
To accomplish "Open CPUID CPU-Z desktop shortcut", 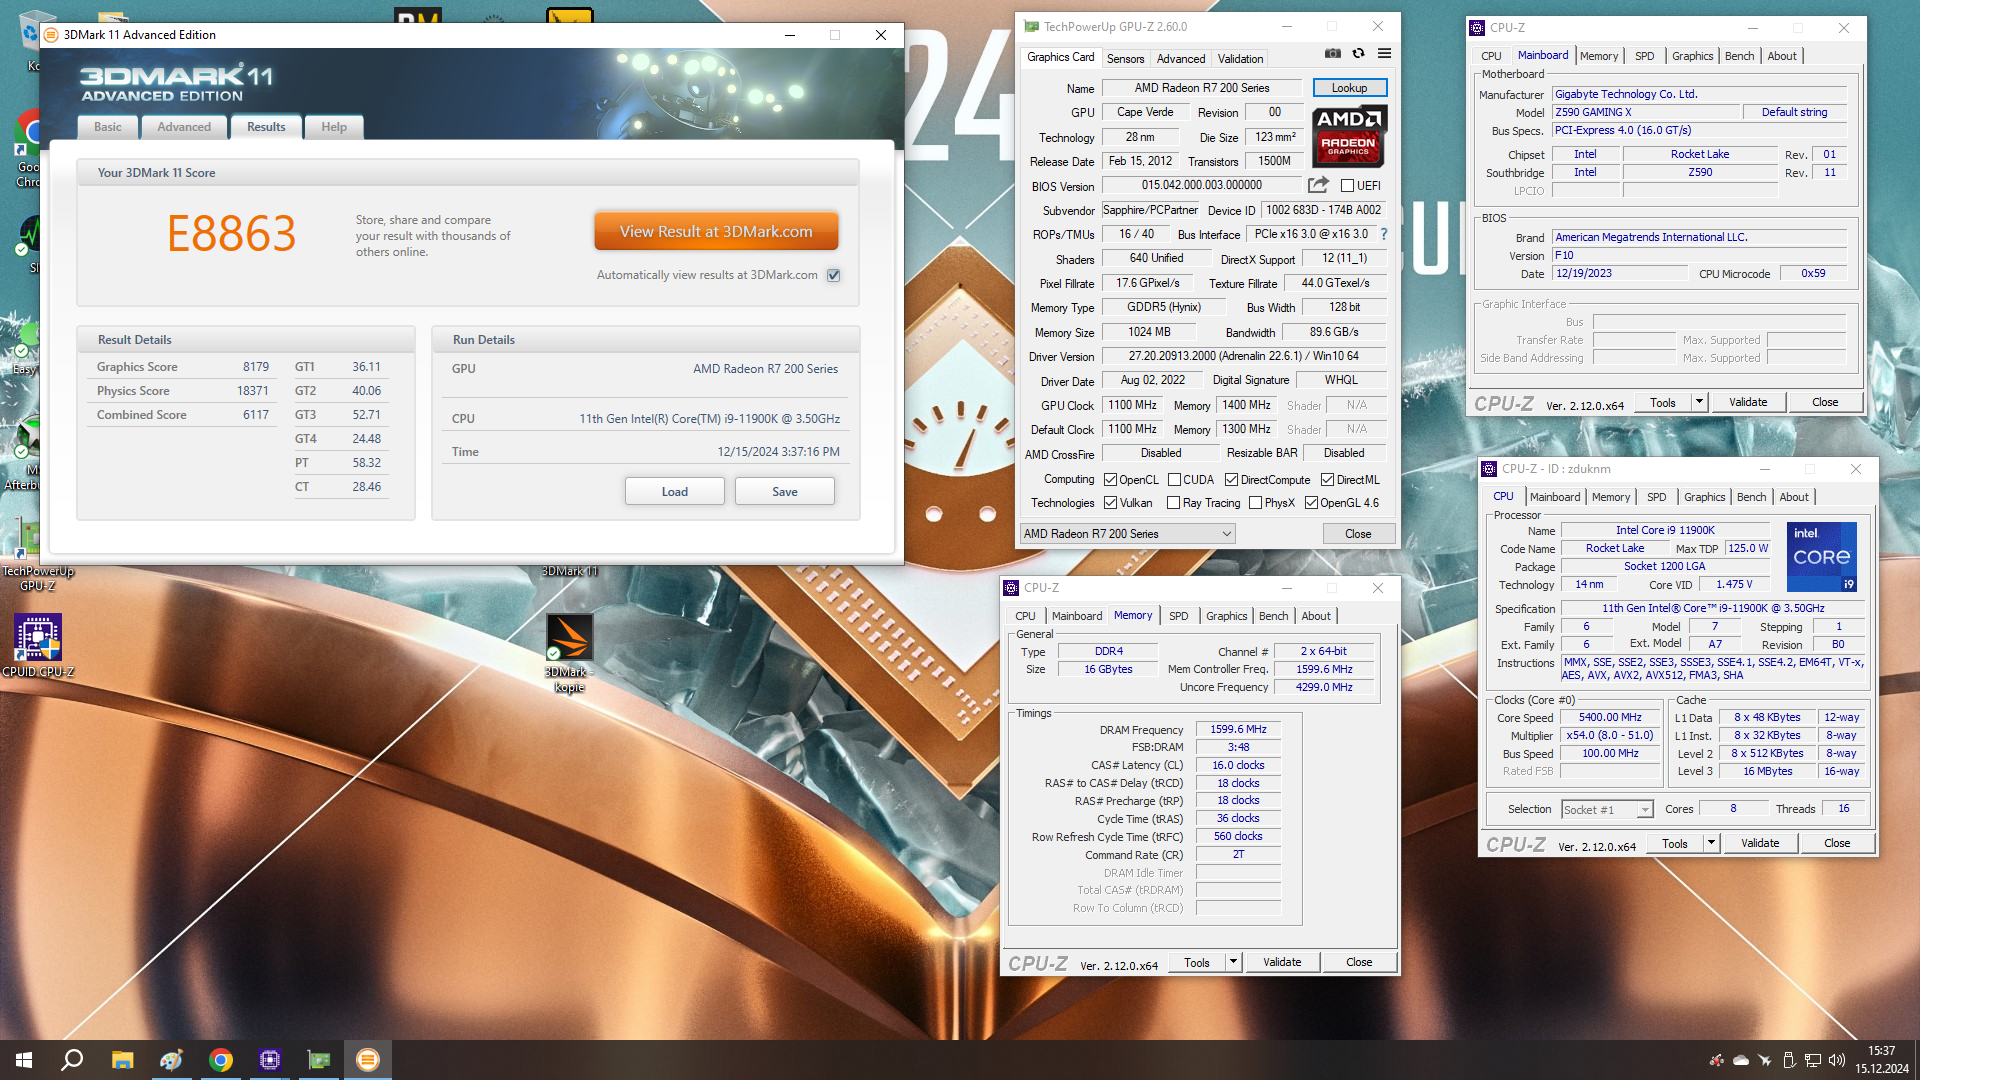I will [x=38, y=645].
